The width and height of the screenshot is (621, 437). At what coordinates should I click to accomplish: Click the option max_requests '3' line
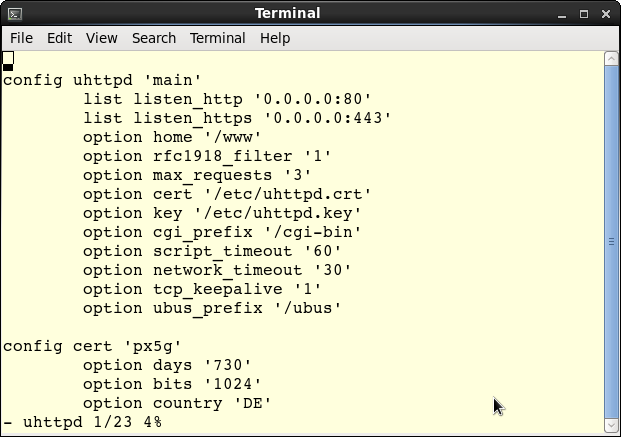(x=197, y=175)
